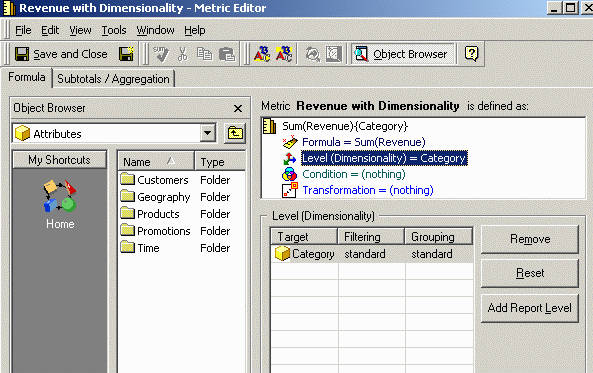Expand the Attributes dropdown arrow

click(207, 133)
